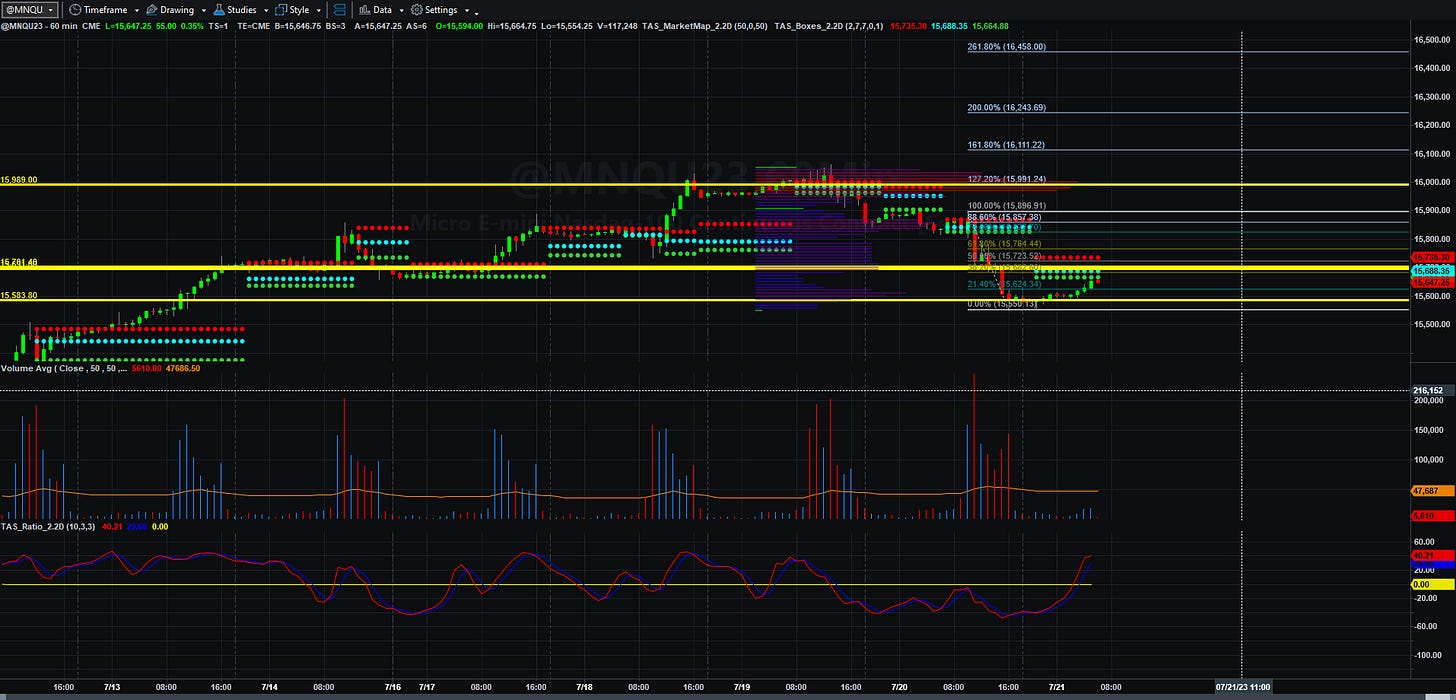Click the Drawing pencil icon
Image resolution: width=1456 pixels, height=700 pixels.
(x=151, y=10)
